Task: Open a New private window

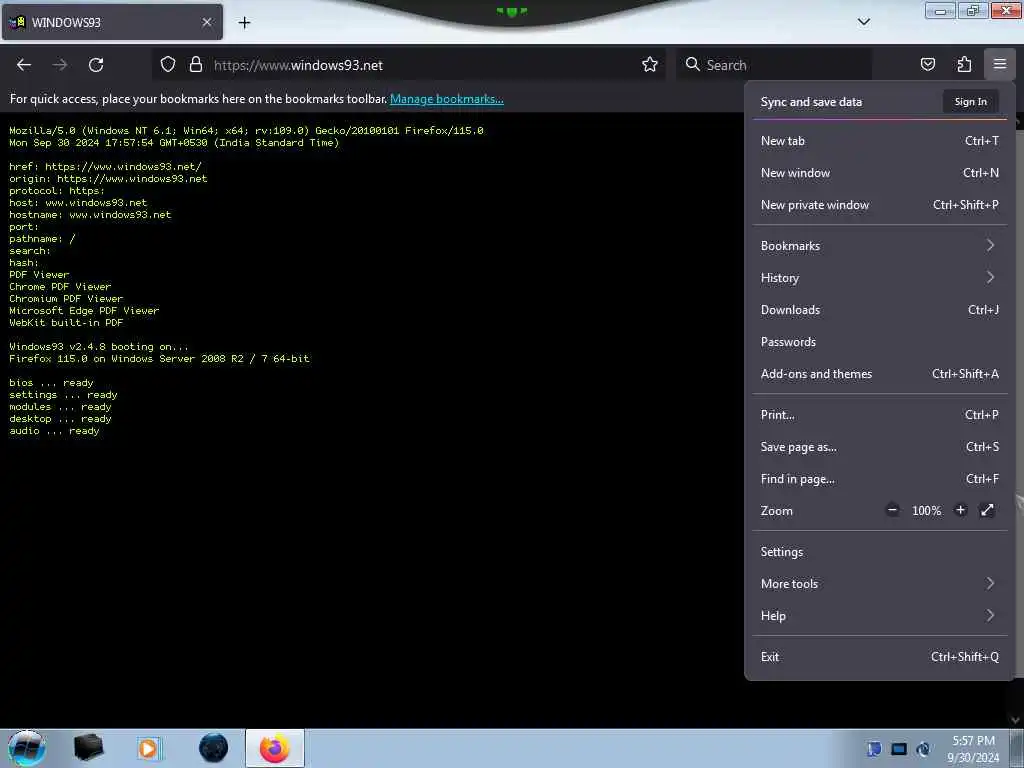Action: pos(879,205)
